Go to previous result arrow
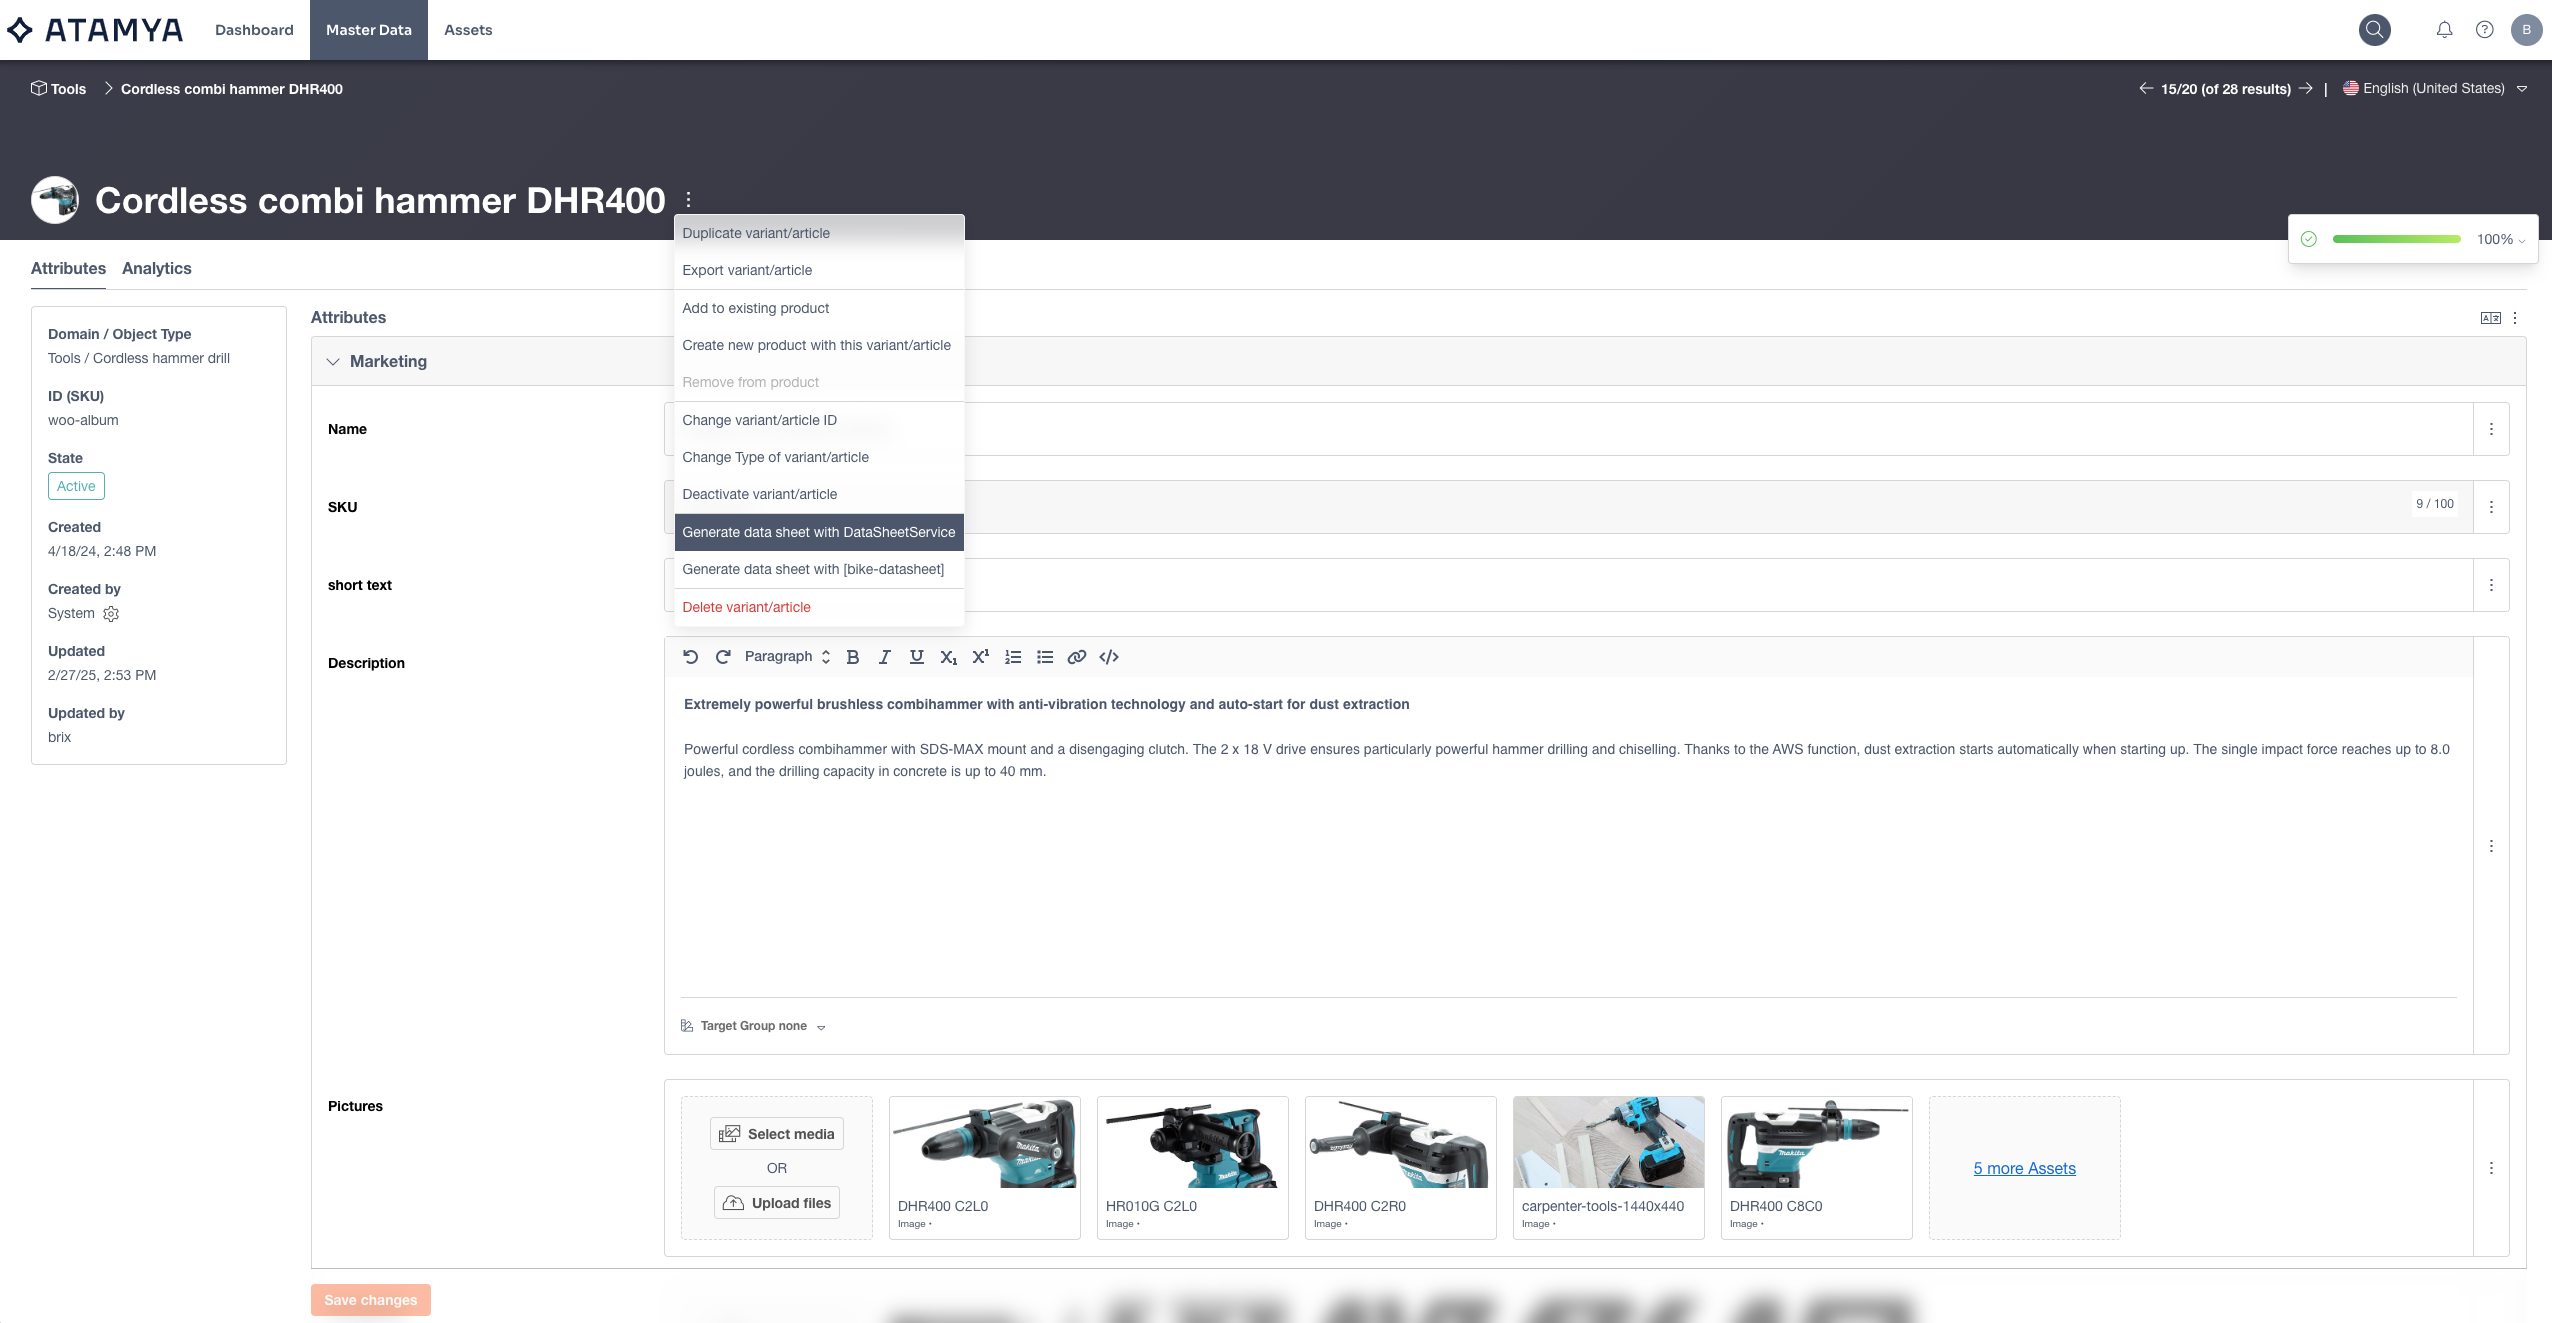This screenshot has height=1323, width=2552. pyautogui.click(x=2146, y=88)
